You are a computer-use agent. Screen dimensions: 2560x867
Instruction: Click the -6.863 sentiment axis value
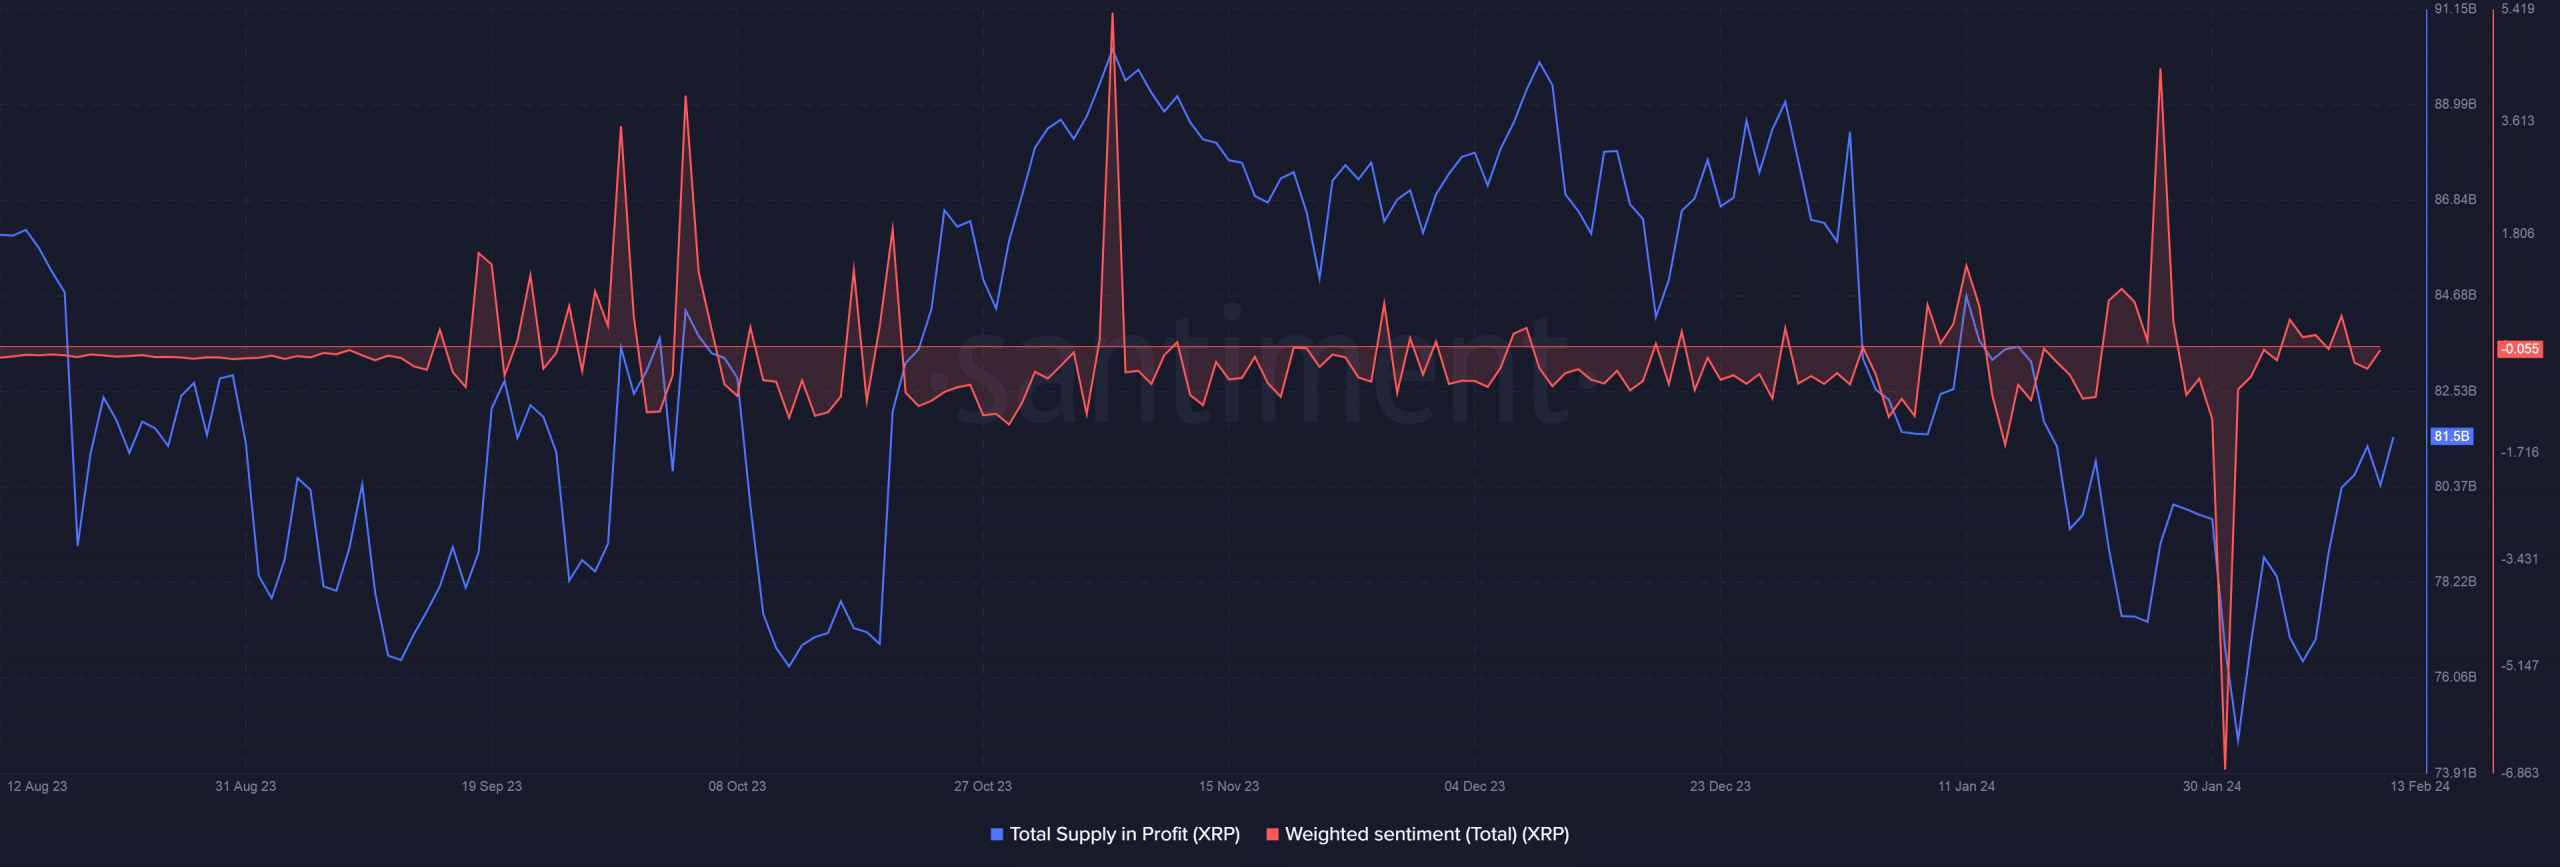coord(2520,772)
